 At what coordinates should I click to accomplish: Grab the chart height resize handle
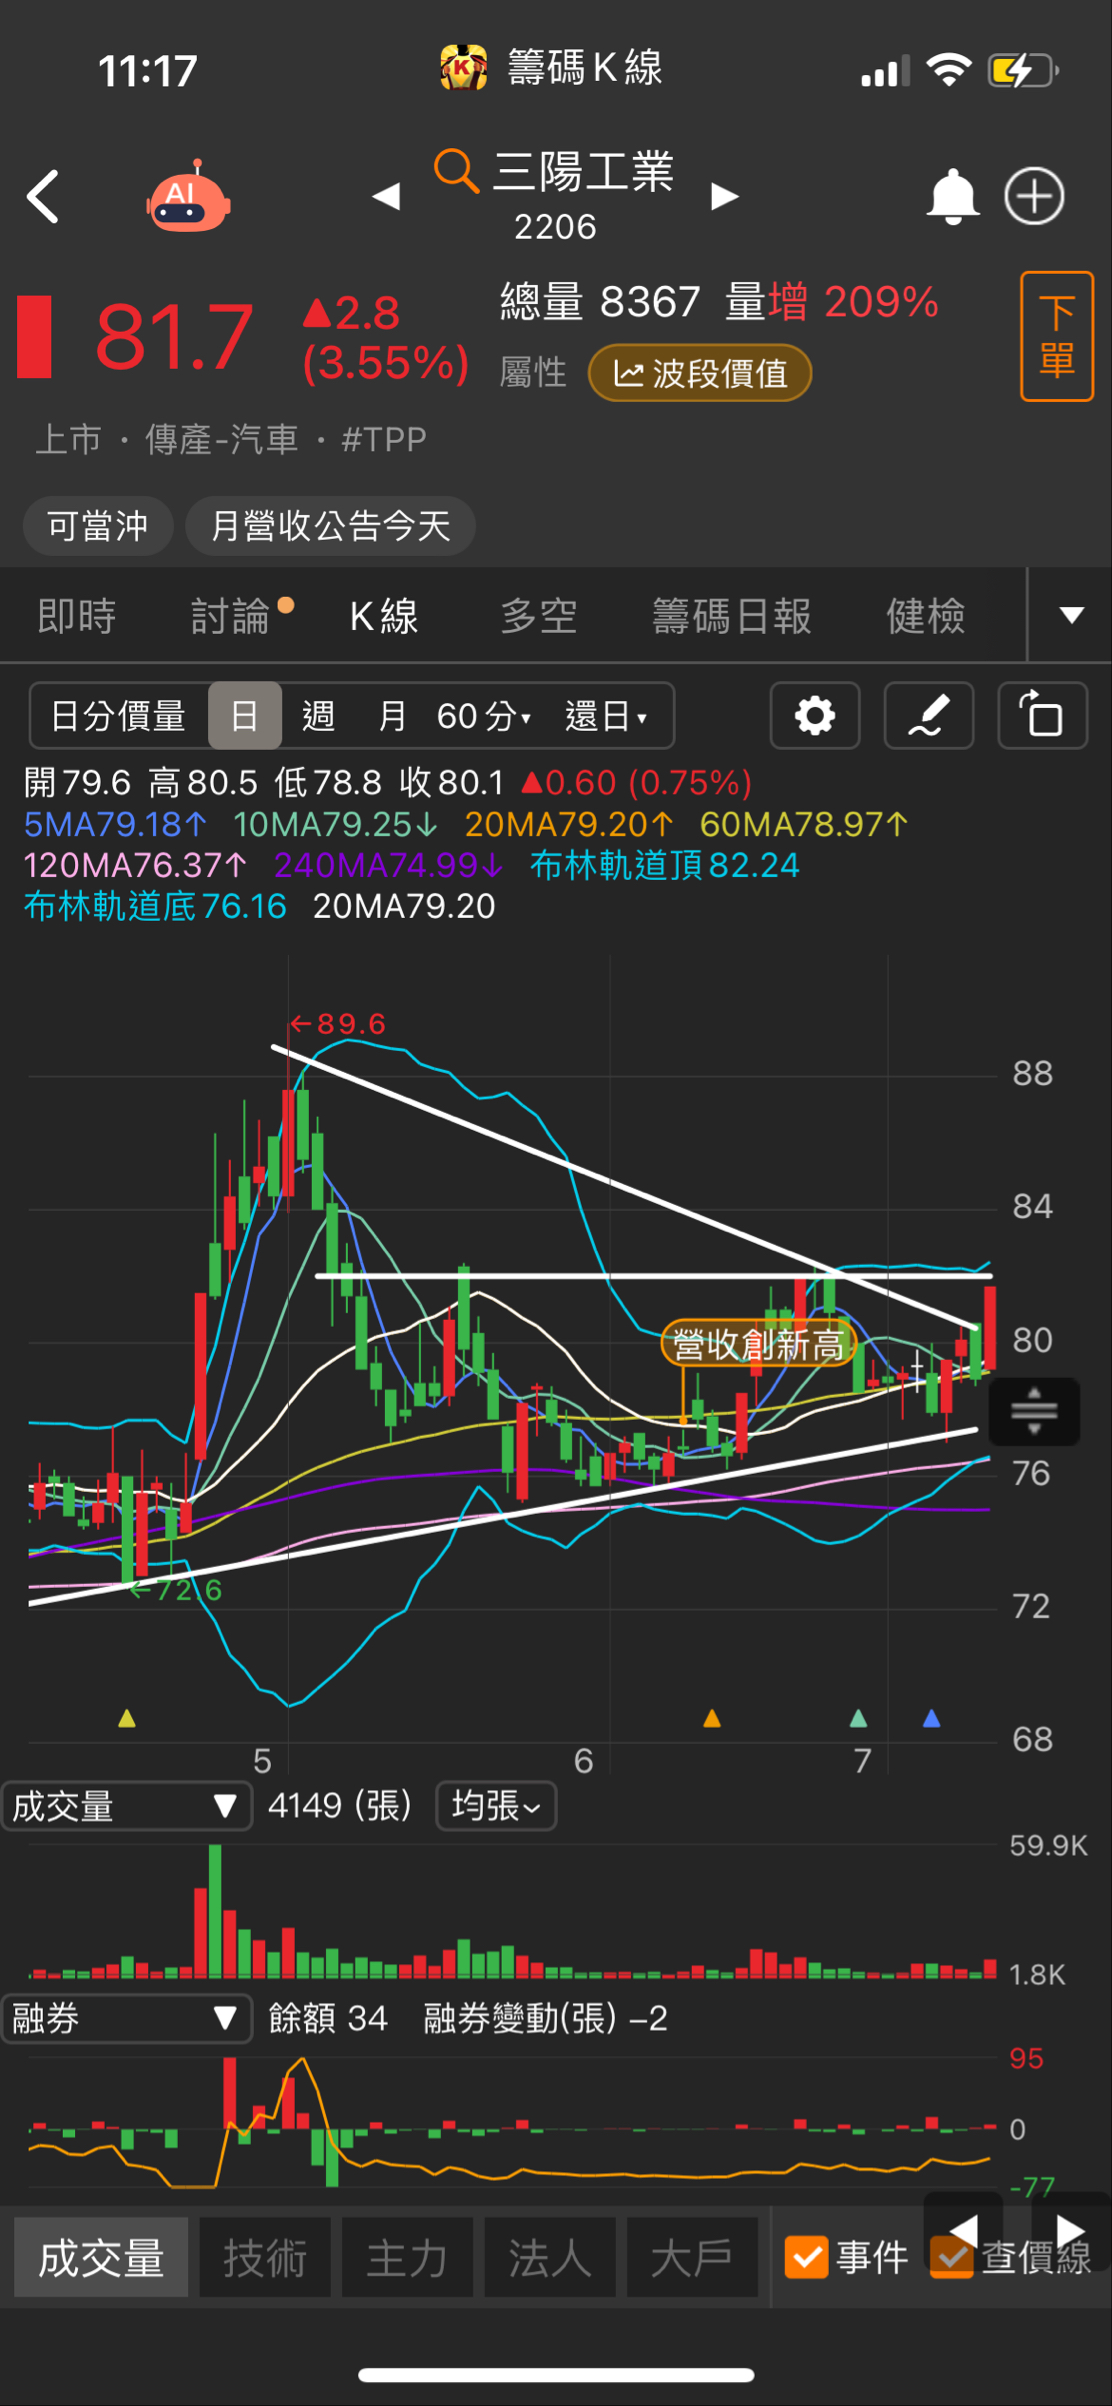pos(1034,1411)
